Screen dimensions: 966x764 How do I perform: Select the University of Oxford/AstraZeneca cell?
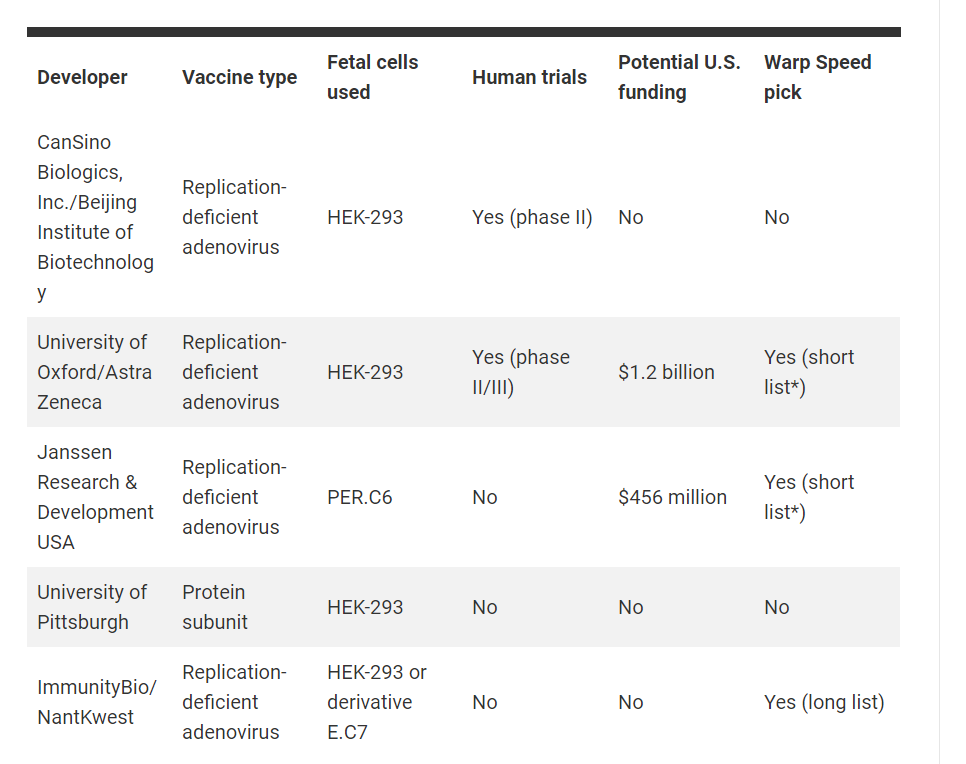click(x=95, y=372)
